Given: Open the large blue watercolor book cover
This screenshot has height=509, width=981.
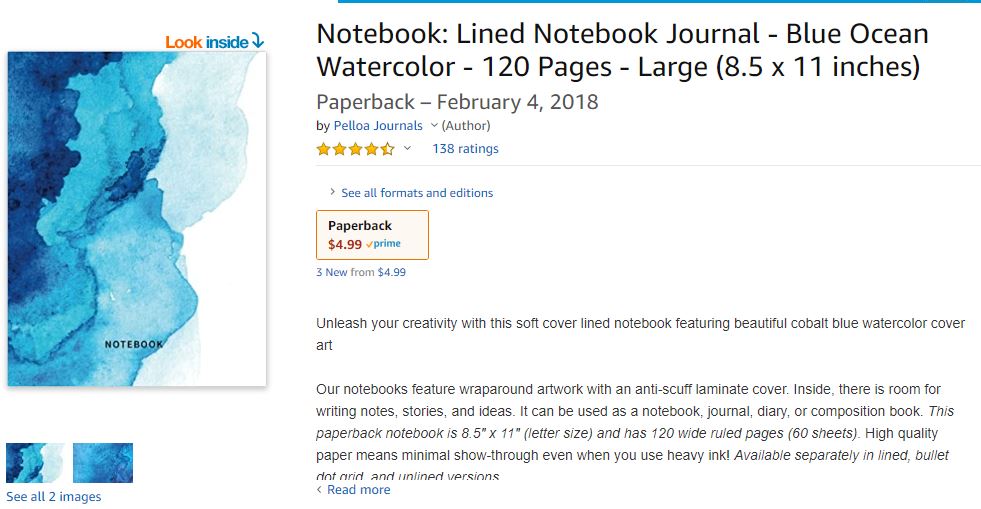Looking at the screenshot, I should pos(137,219).
